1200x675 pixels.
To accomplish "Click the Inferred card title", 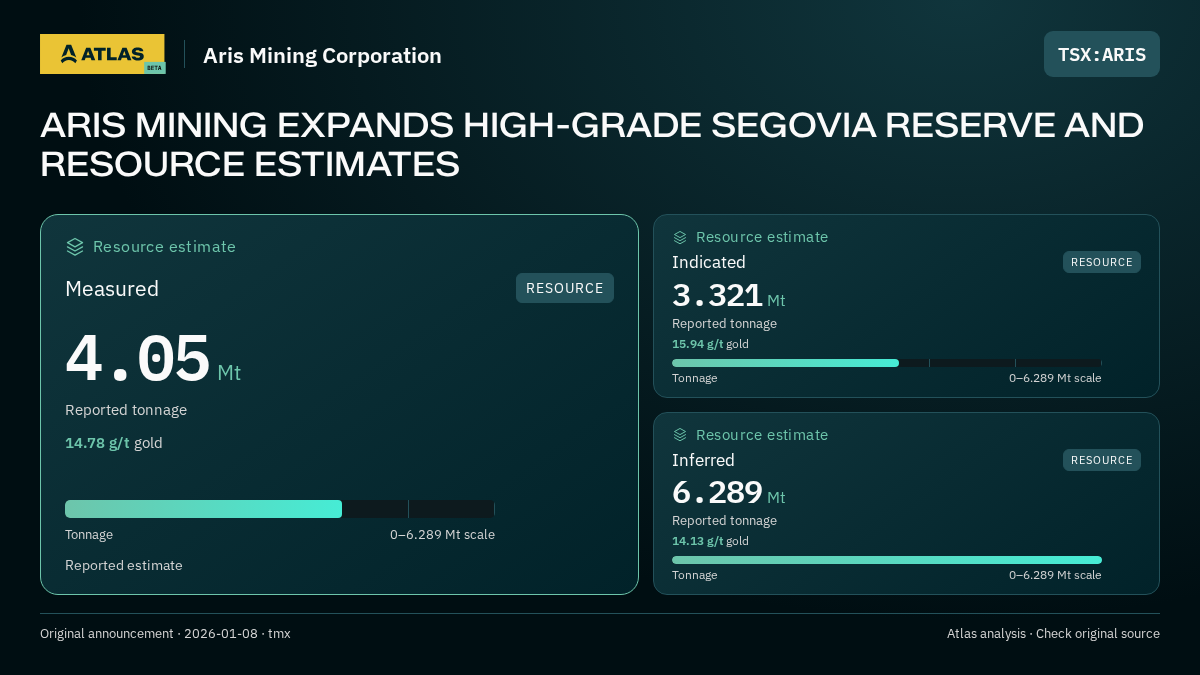I will (x=703, y=460).
